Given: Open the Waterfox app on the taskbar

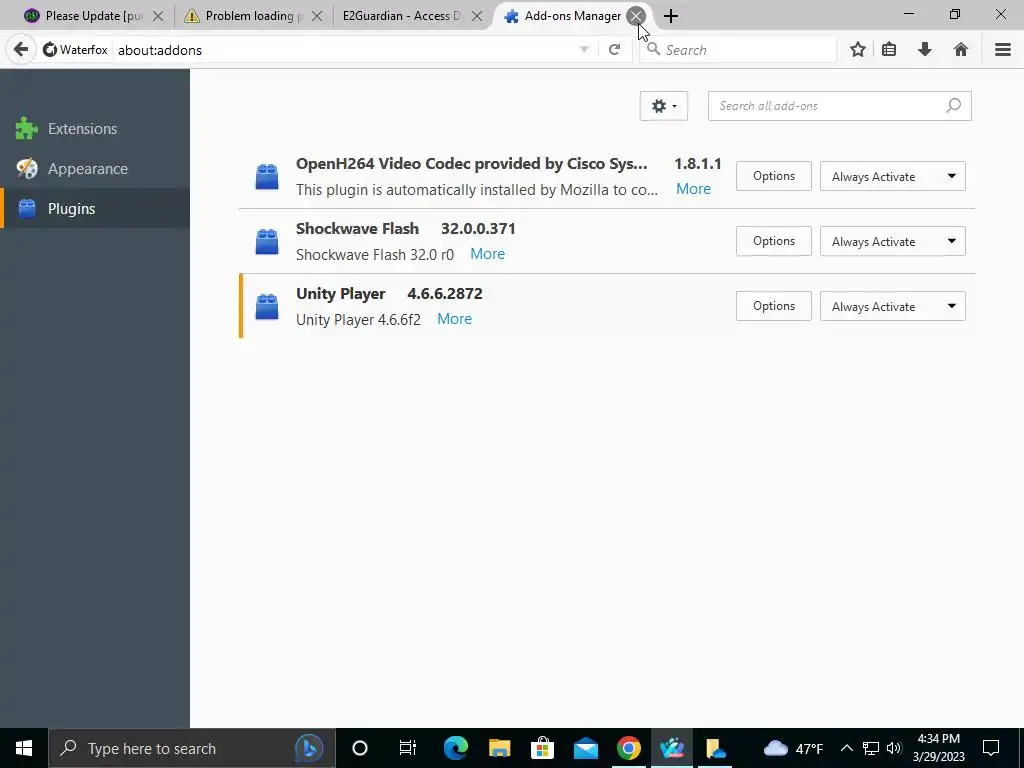Looking at the screenshot, I should coord(672,748).
